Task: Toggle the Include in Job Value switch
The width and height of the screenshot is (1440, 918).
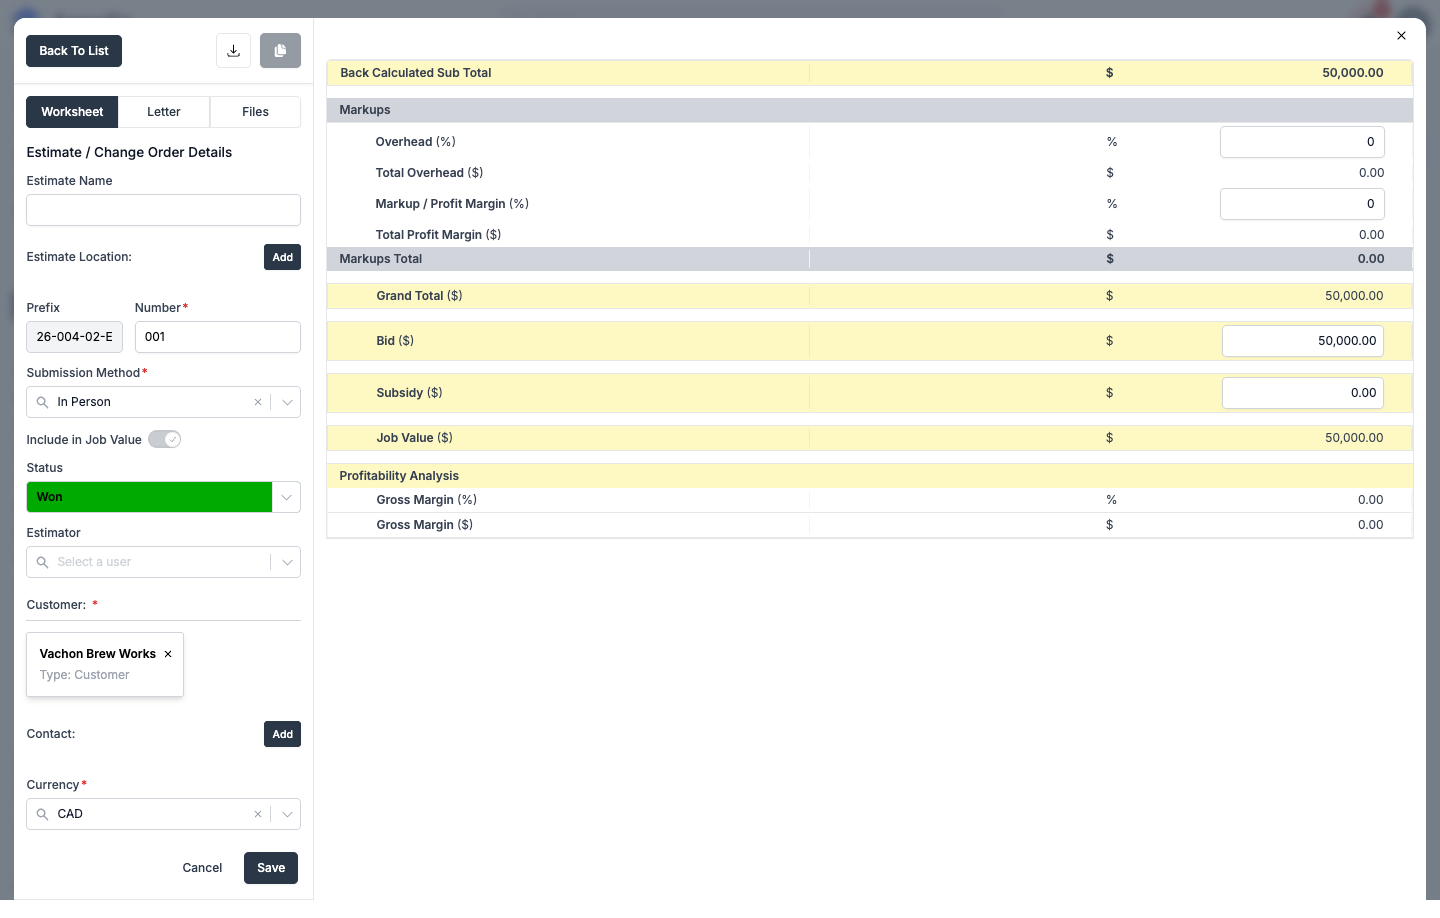Action: pos(164,440)
